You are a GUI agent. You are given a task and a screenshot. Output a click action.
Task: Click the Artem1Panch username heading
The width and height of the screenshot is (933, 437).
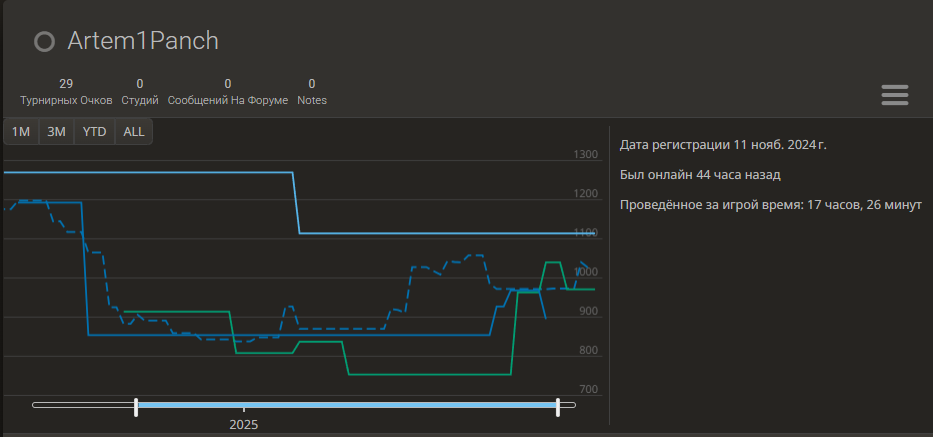pyautogui.click(x=143, y=41)
